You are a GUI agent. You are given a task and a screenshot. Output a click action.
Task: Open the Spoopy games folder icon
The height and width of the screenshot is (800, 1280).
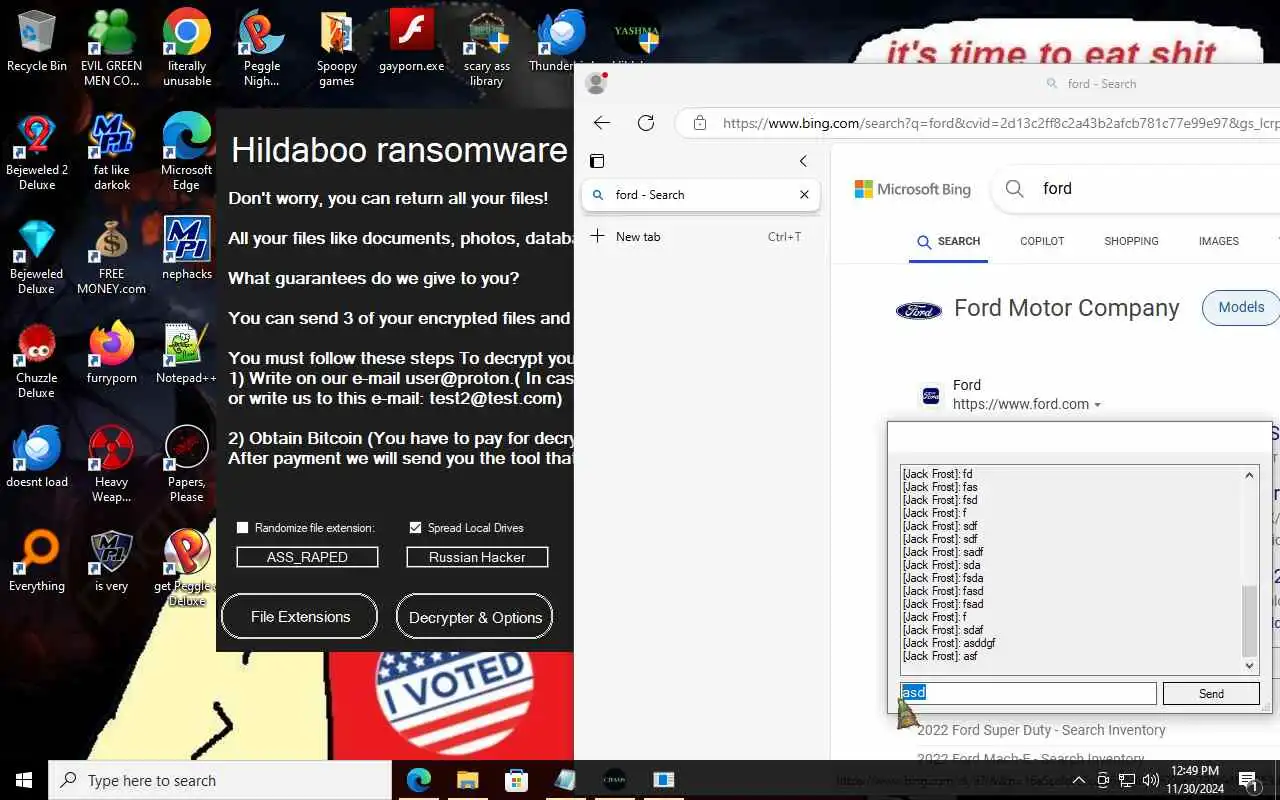(337, 48)
